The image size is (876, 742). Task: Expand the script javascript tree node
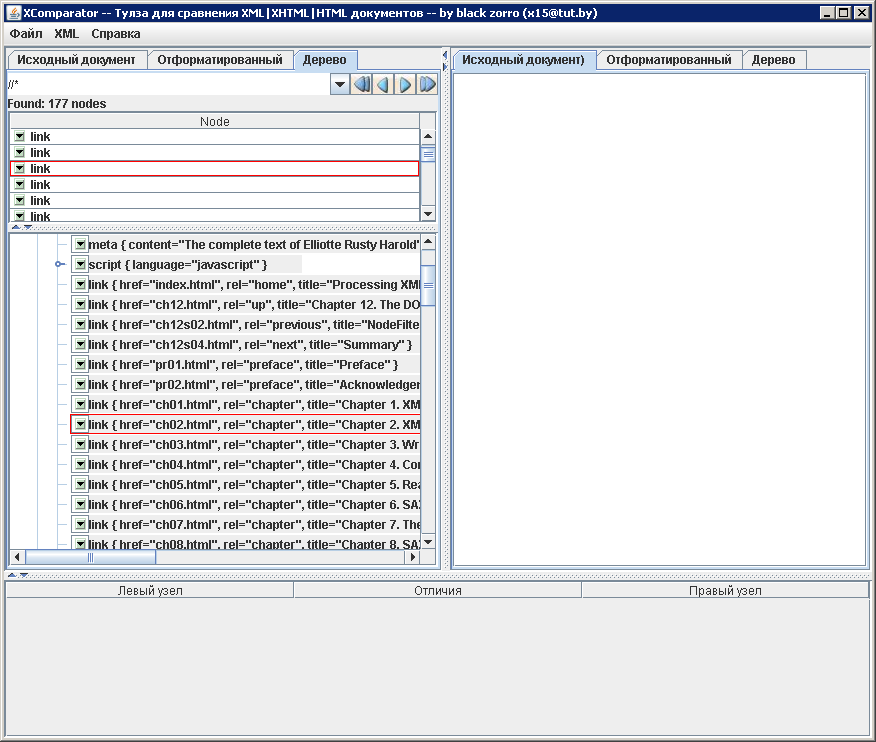[x=60, y=264]
